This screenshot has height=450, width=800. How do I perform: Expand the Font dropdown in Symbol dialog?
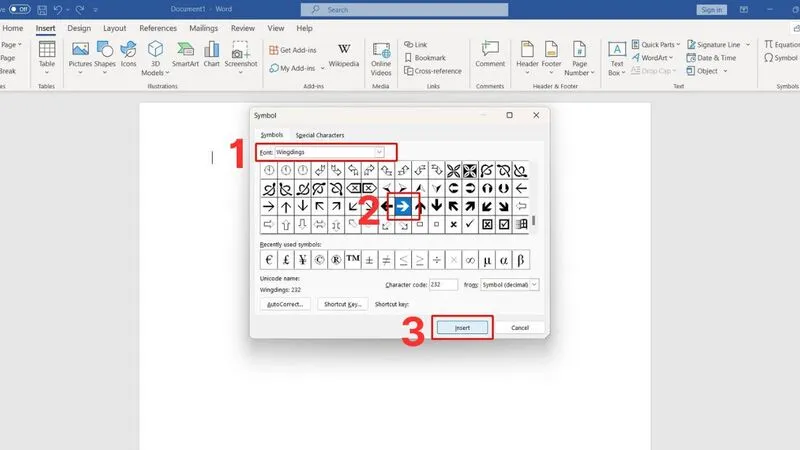click(379, 152)
